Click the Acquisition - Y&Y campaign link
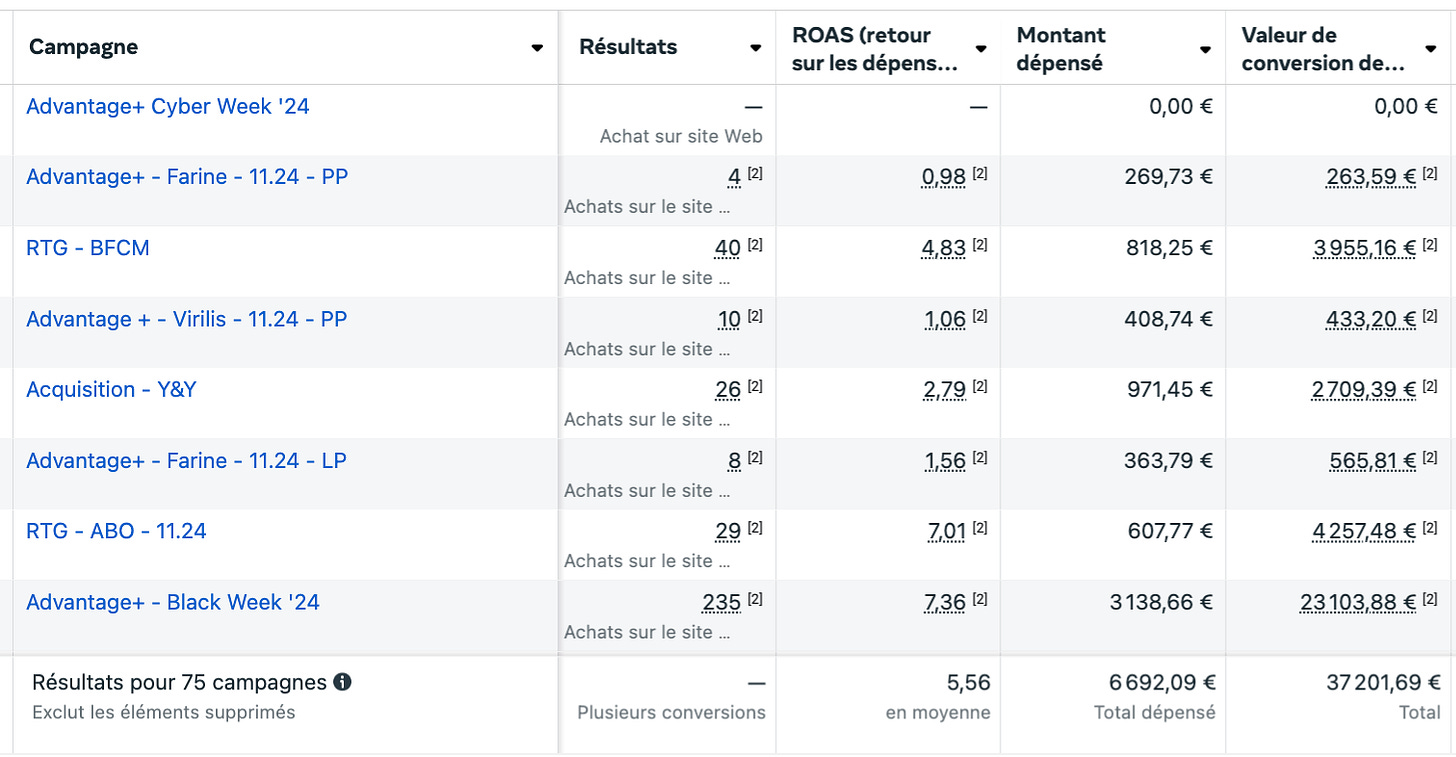The height and width of the screenshot is (757, 1456). click(111, 389)
